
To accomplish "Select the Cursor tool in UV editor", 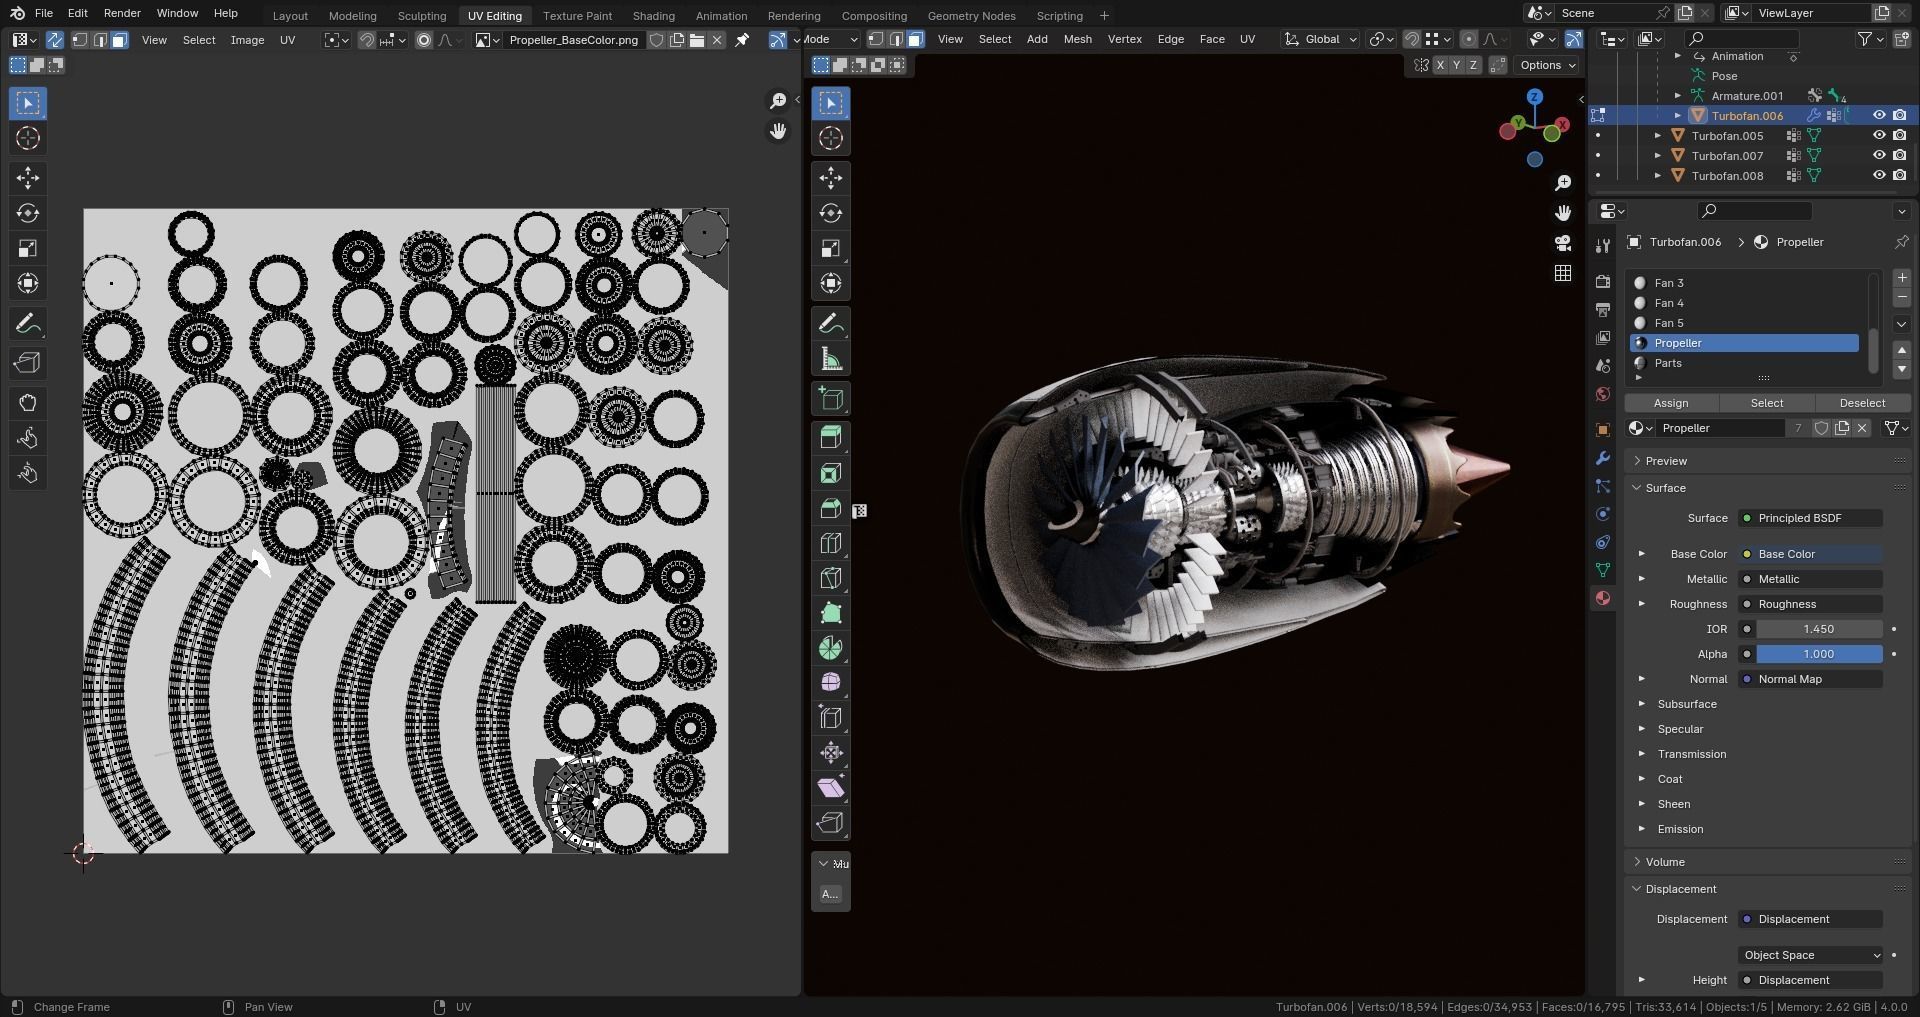I will pos(28,138).
